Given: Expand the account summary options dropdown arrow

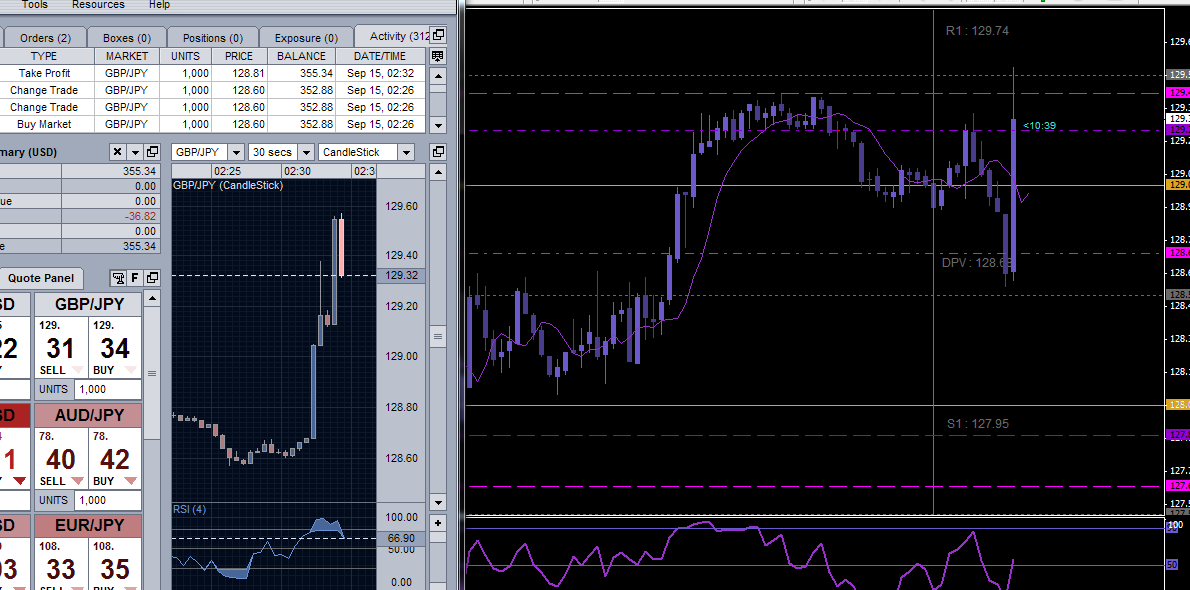Looking at the screenshot, I should click(135, 152).
